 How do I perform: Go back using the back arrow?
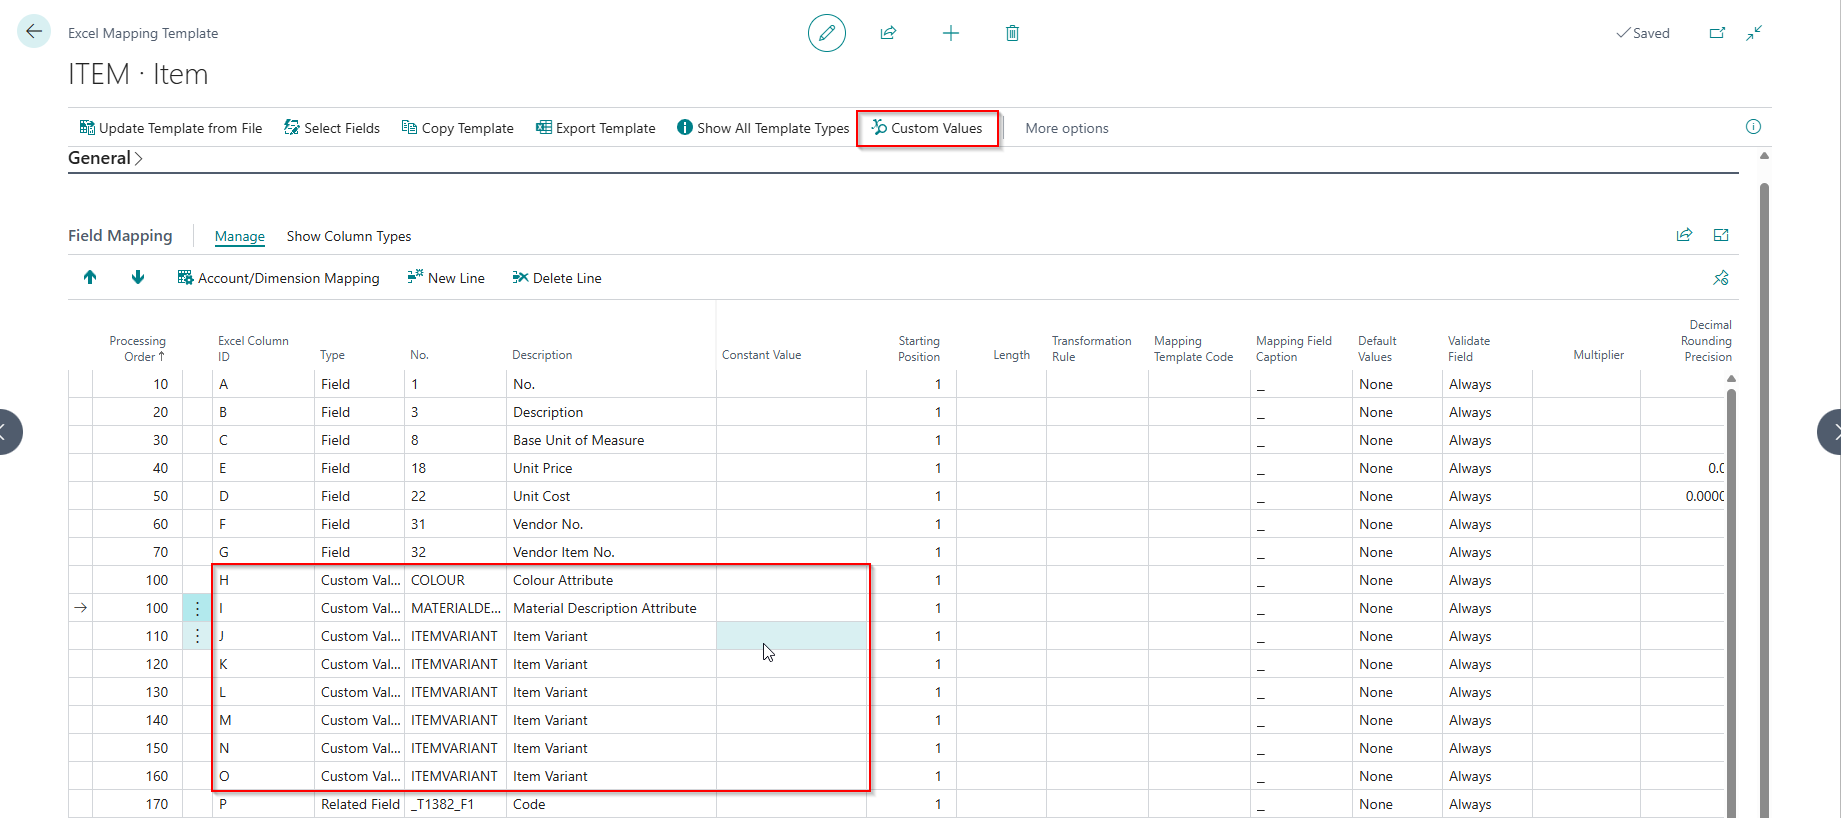34,32
